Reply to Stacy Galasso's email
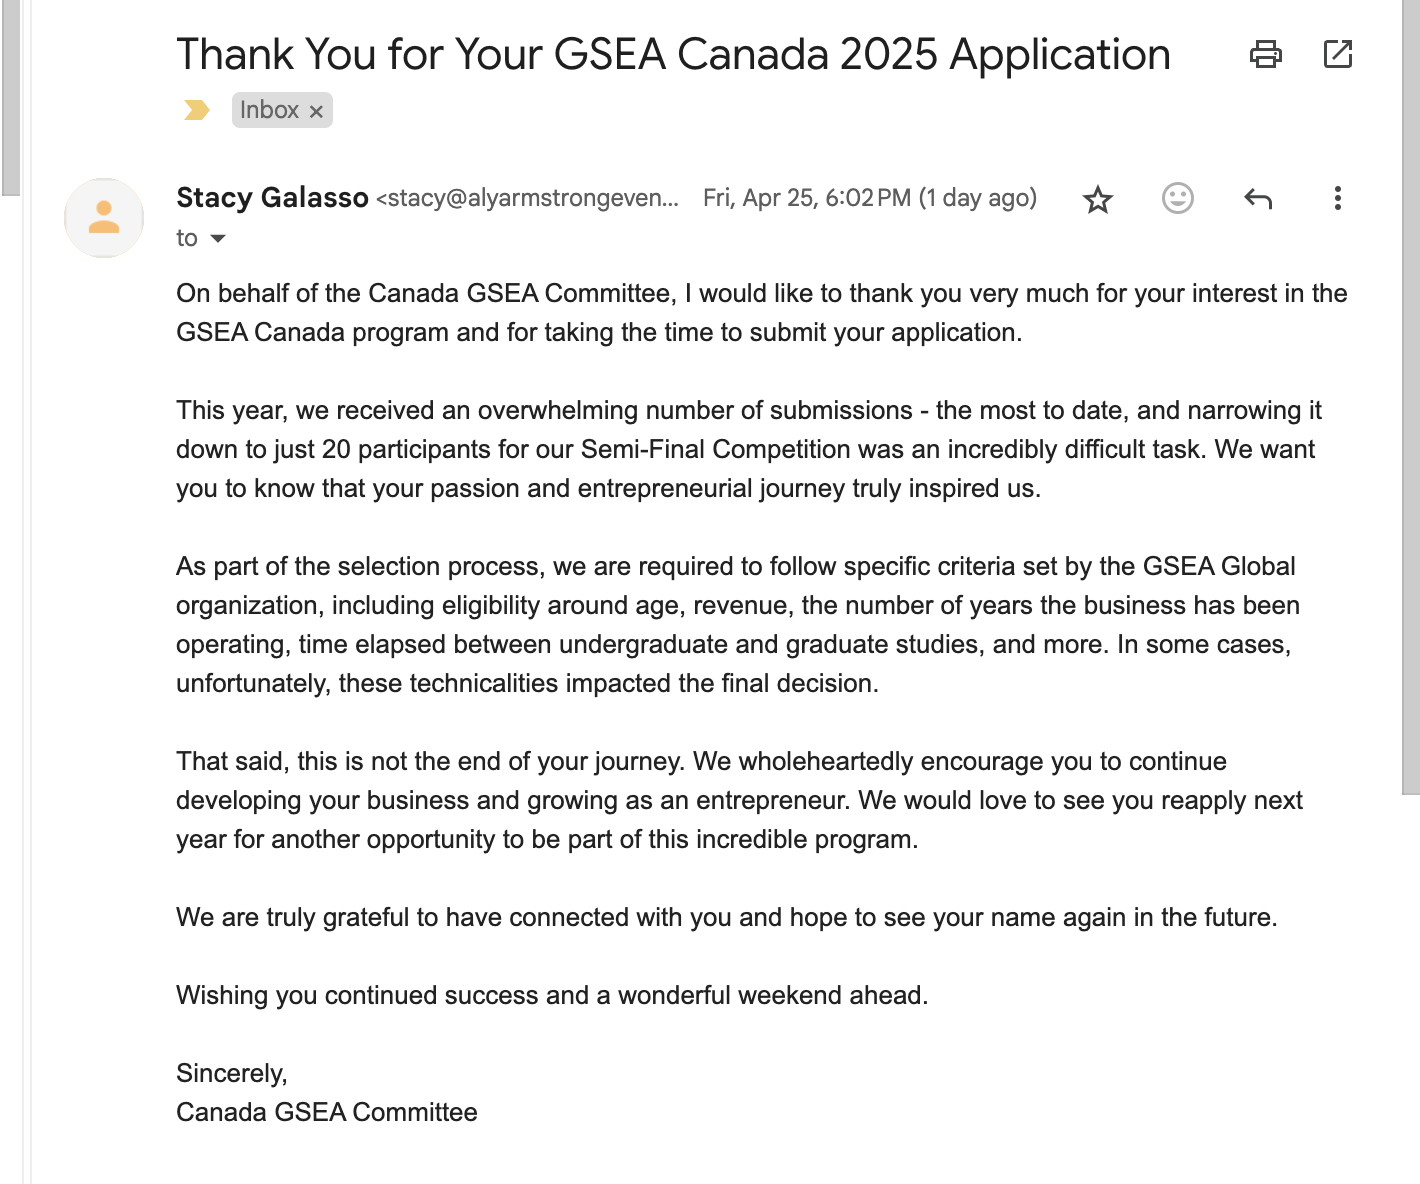Image resolution: width=1420 pixels, height=1184 pixels. 1257,199
